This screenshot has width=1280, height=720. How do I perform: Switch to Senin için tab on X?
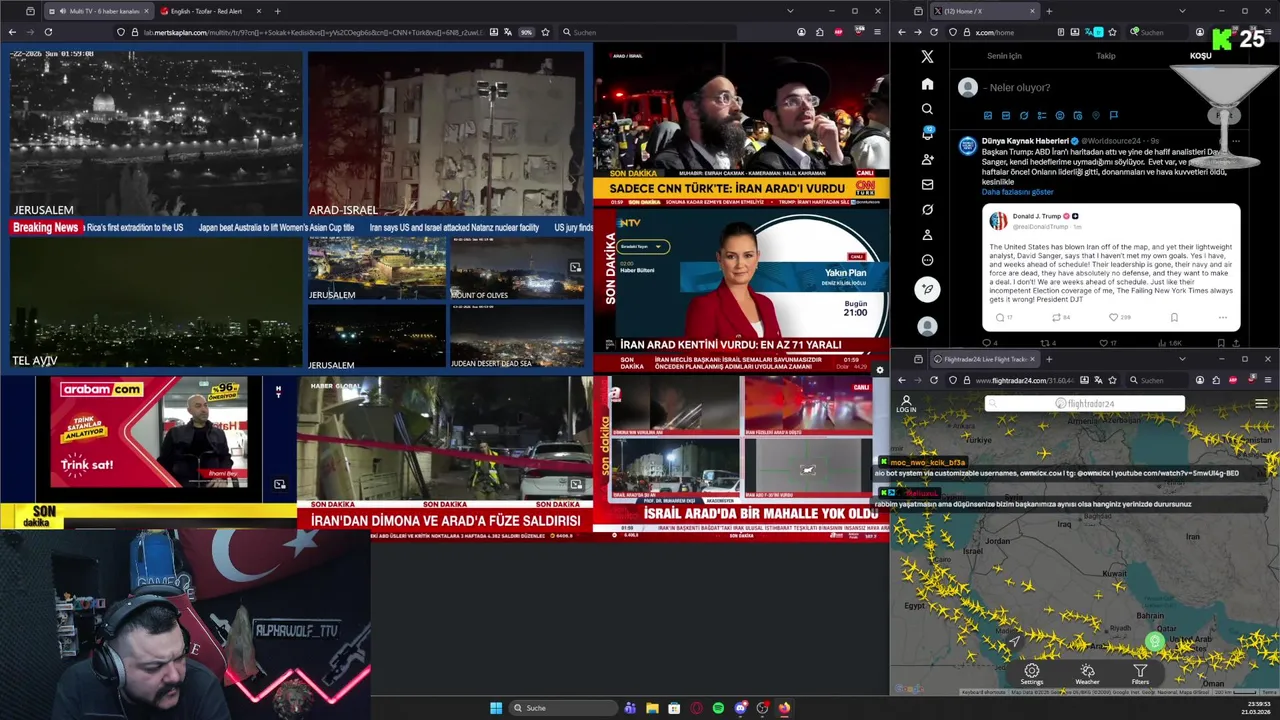(x=1004, y=56)
